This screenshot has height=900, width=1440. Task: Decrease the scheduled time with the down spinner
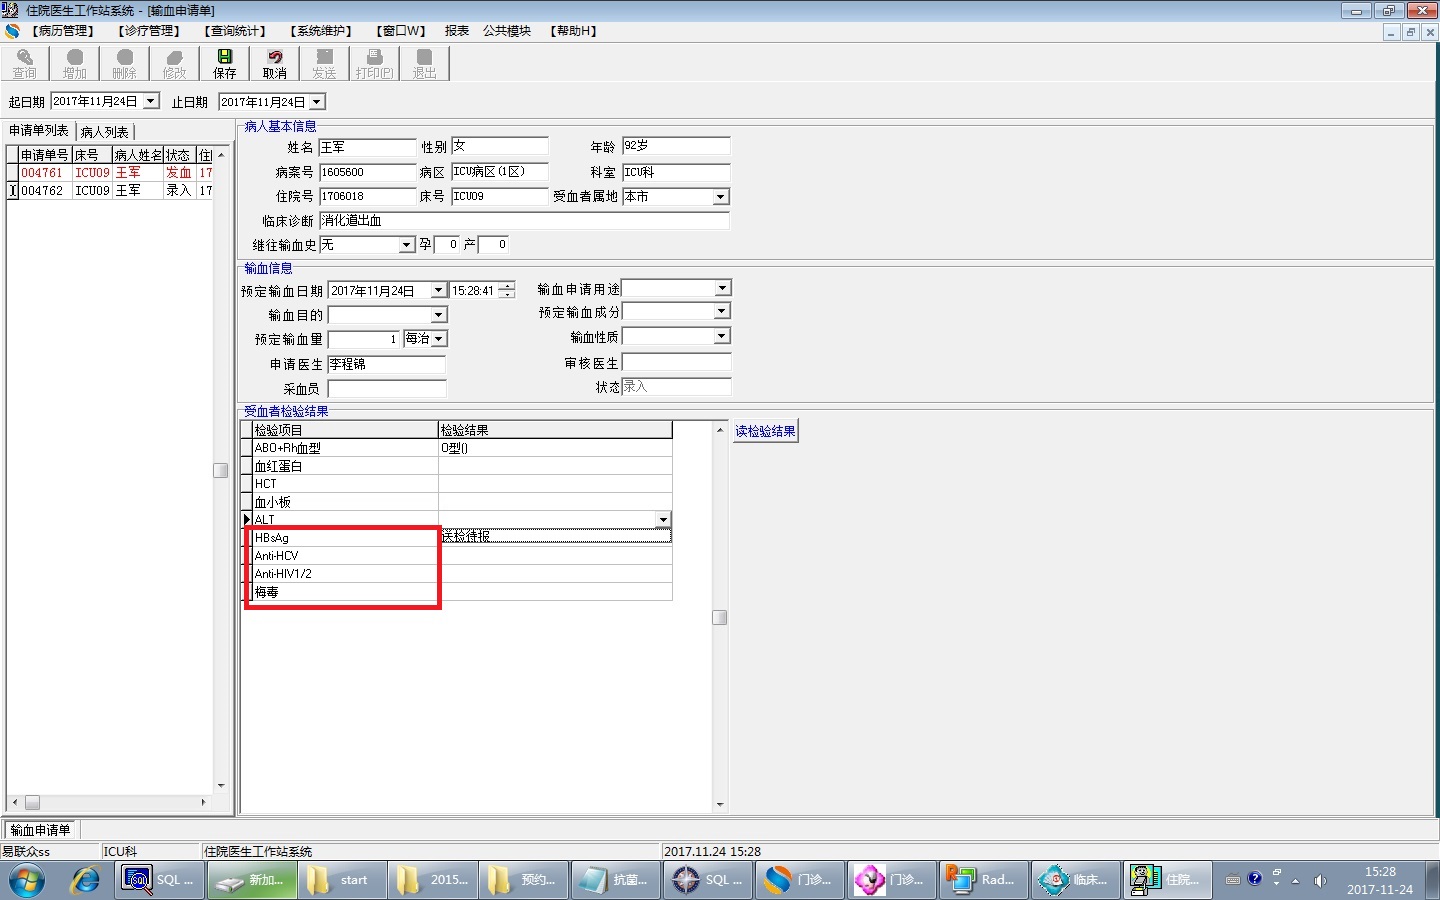(507, 294)
